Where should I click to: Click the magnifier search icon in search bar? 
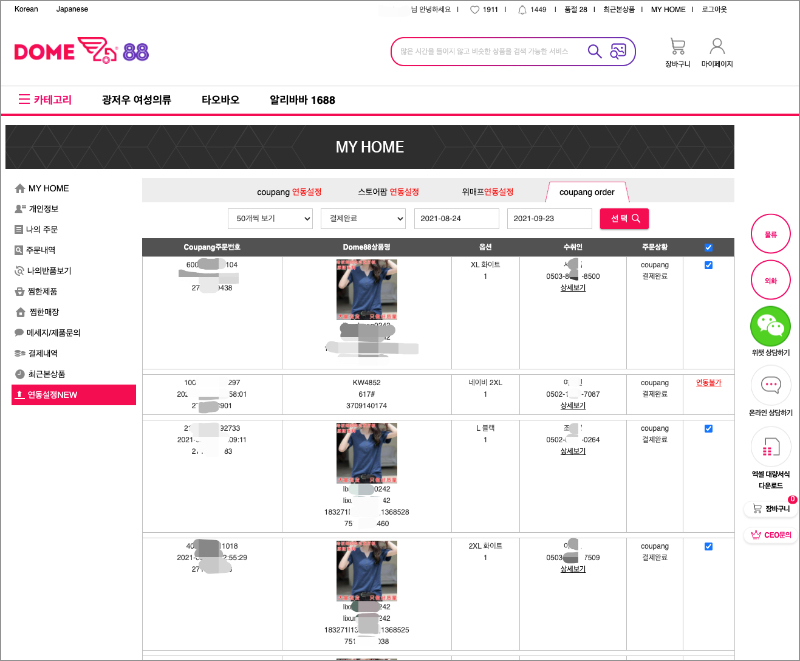pos(594,51)
